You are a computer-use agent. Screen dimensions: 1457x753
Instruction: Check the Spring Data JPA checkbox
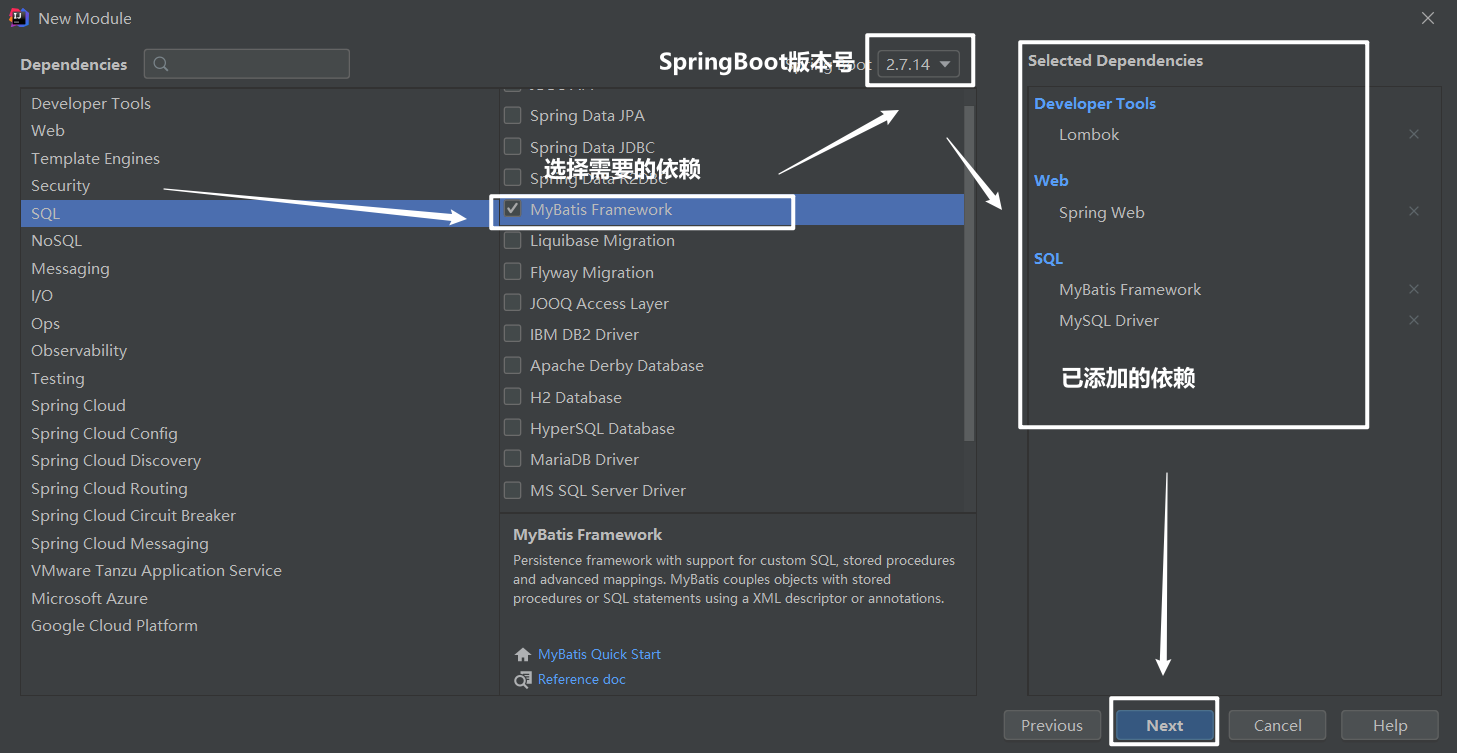pyautogui.click(x=512, y=115)
